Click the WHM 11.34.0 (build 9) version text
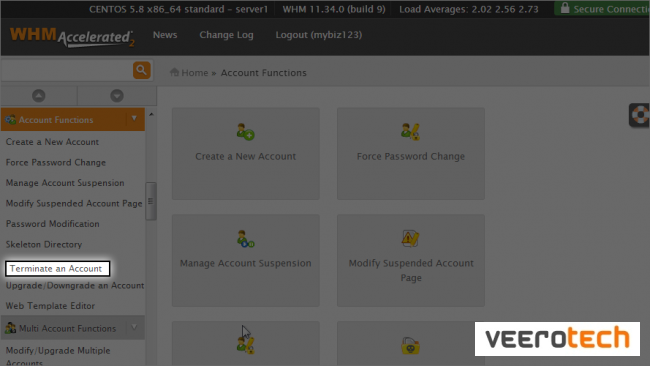The height and width of the screenshot is (366, 650). [334, 9]
